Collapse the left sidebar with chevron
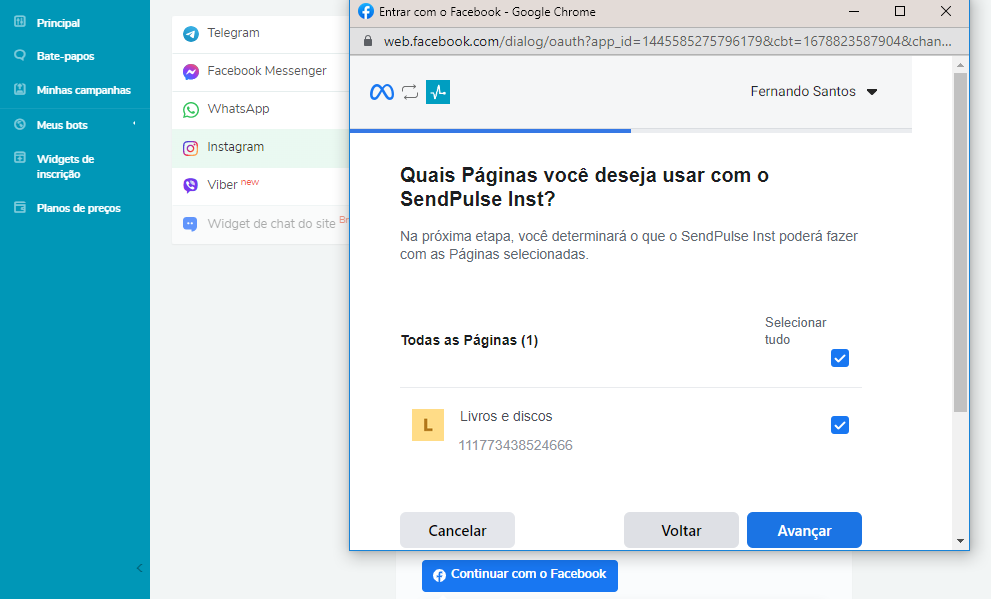The height and width of the screenshot is (599, 991). tap(139, 568)
